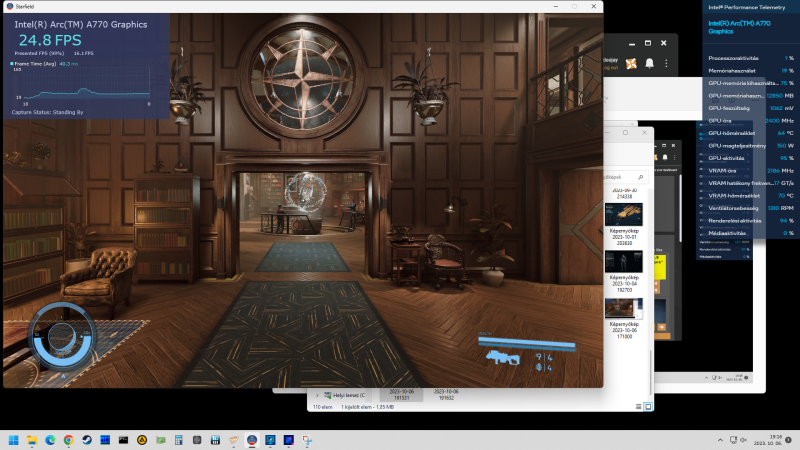Show hidden system tray icons

(x=720, y=440)
